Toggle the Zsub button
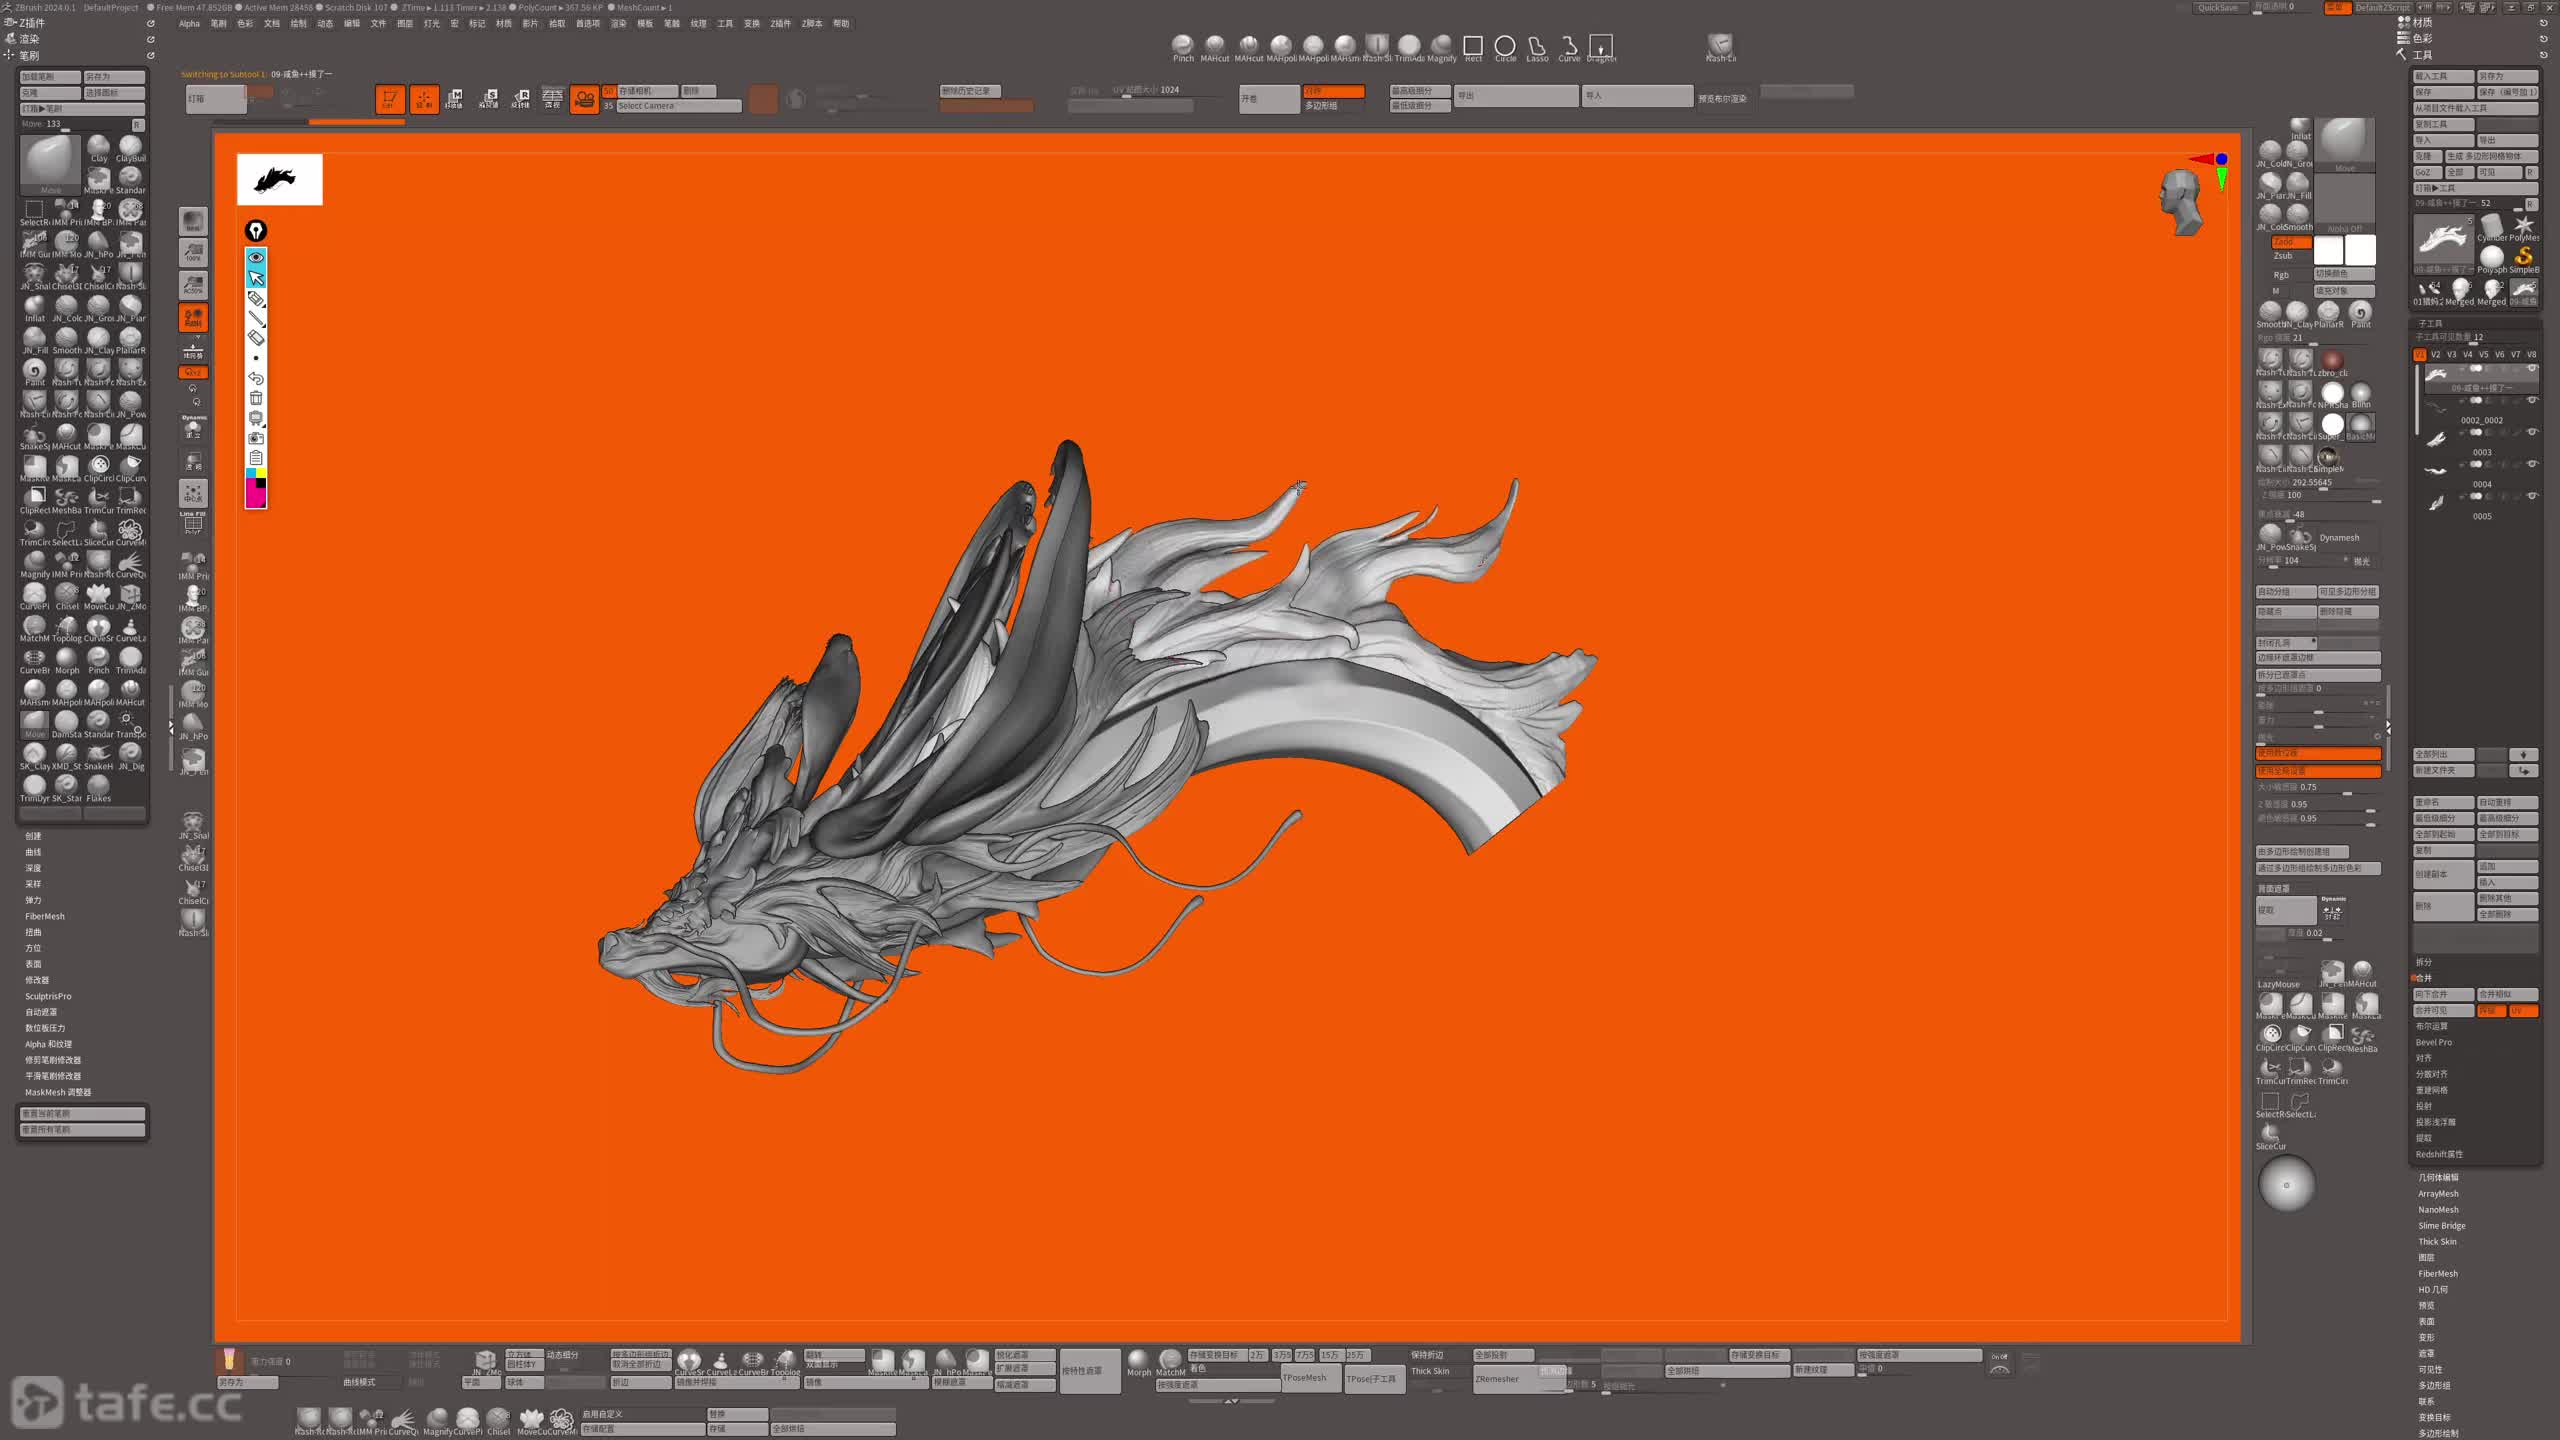 pyautogui.click(x=2284, y=256)
